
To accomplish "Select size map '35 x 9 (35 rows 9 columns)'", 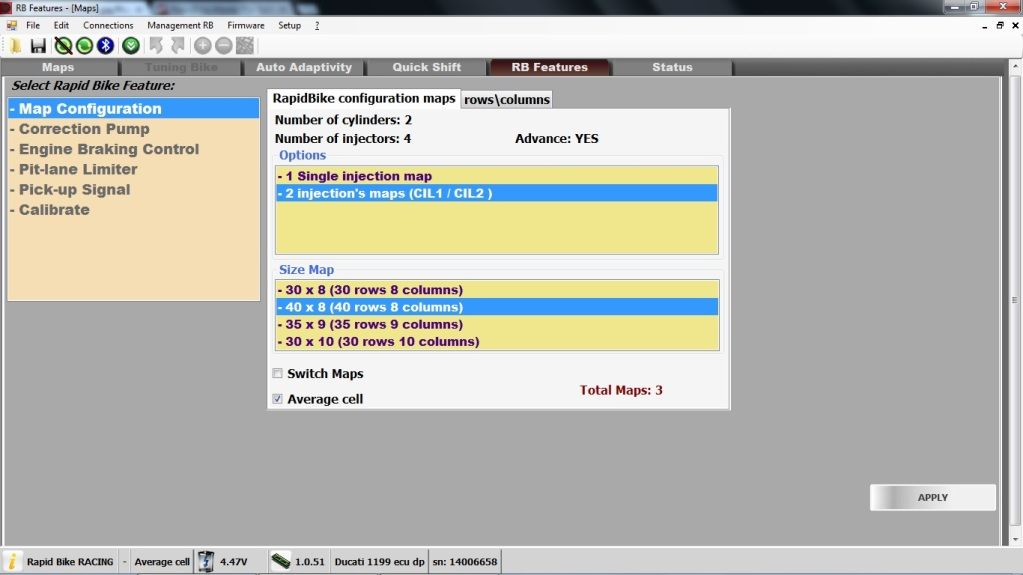I will click(497, 324).
